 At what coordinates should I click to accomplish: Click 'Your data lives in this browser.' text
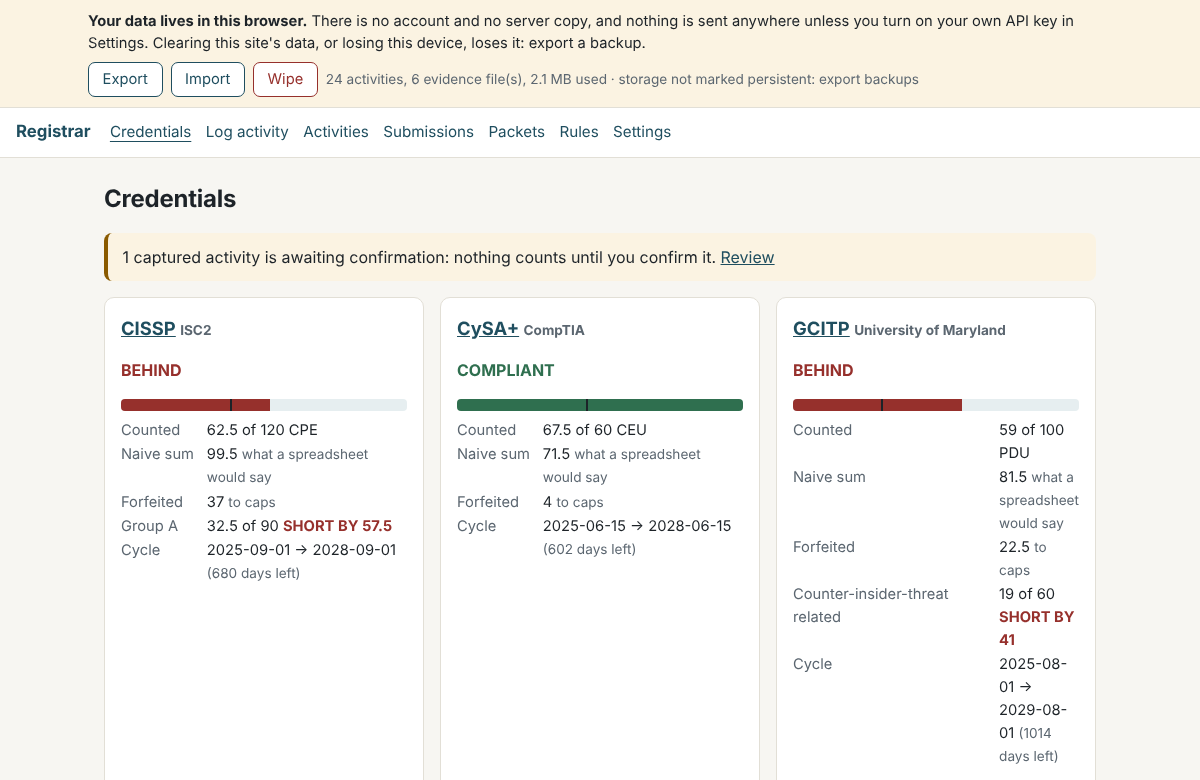click(198, 20)
